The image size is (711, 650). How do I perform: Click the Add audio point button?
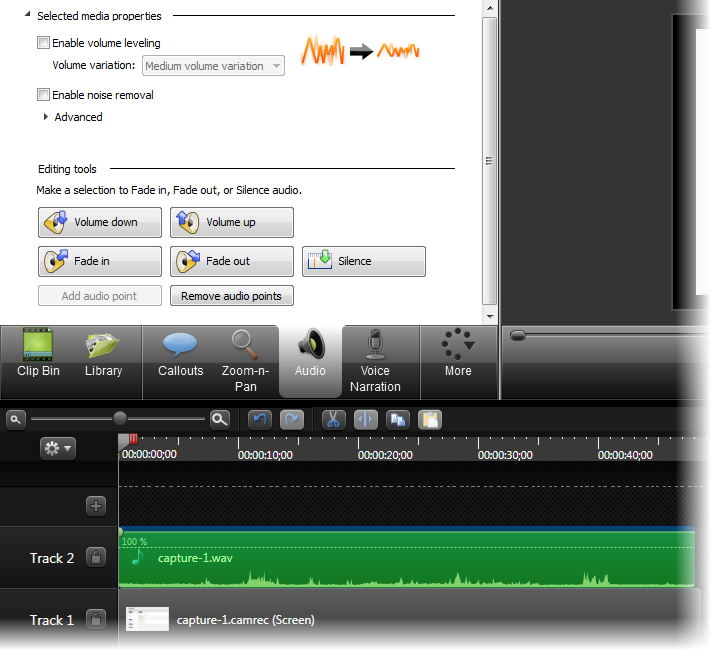click(100, 296)
